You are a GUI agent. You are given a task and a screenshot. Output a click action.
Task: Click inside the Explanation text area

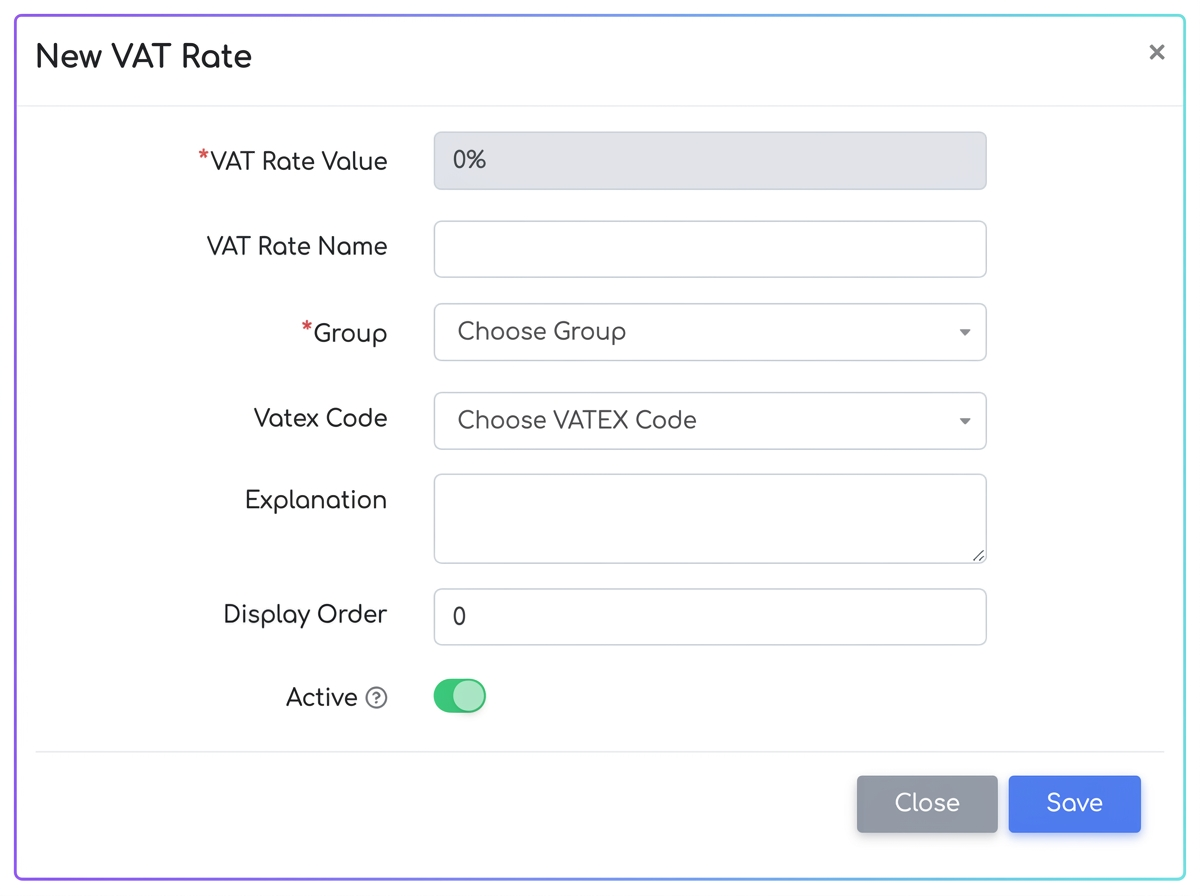click(x=710, y=519)
